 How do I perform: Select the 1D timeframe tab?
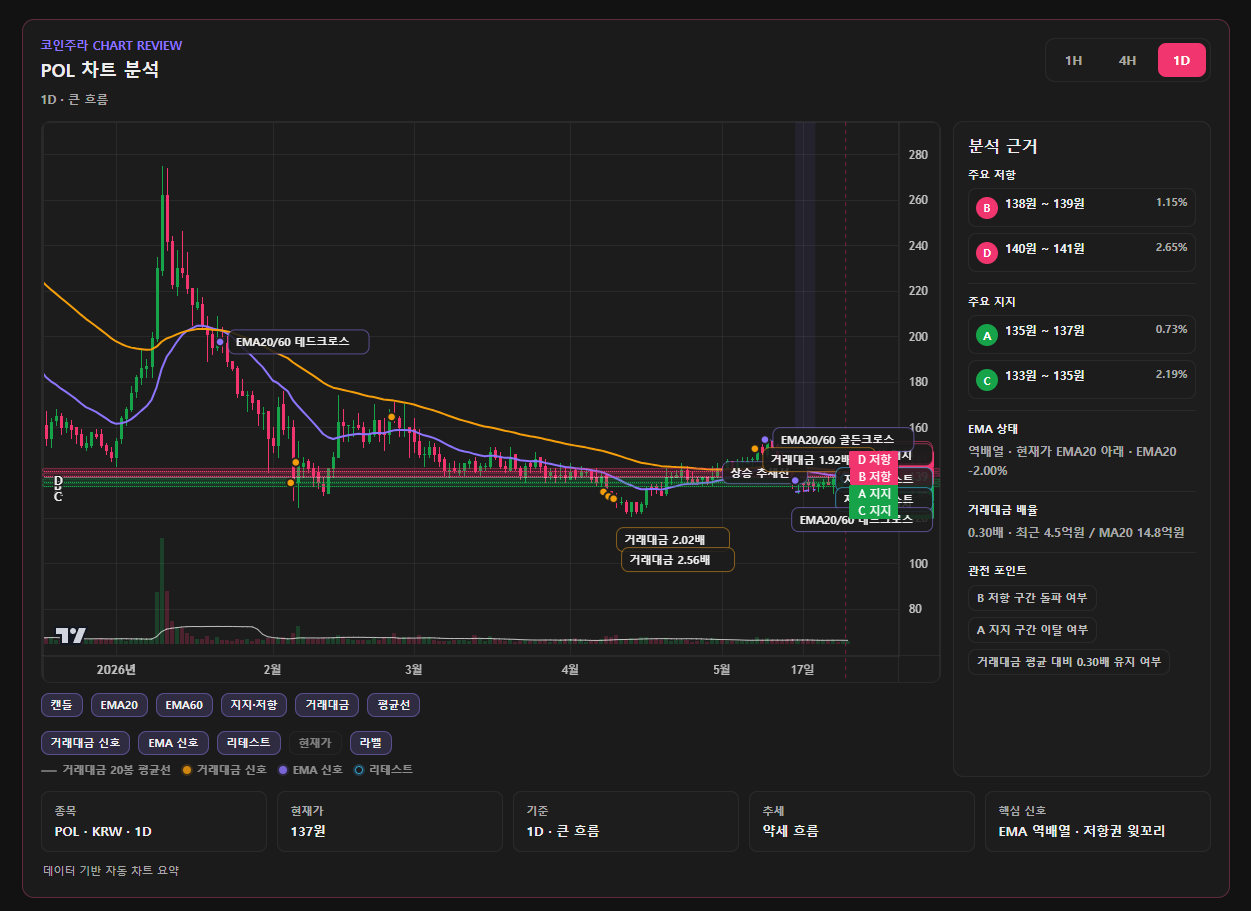(x=1181, y=60)
